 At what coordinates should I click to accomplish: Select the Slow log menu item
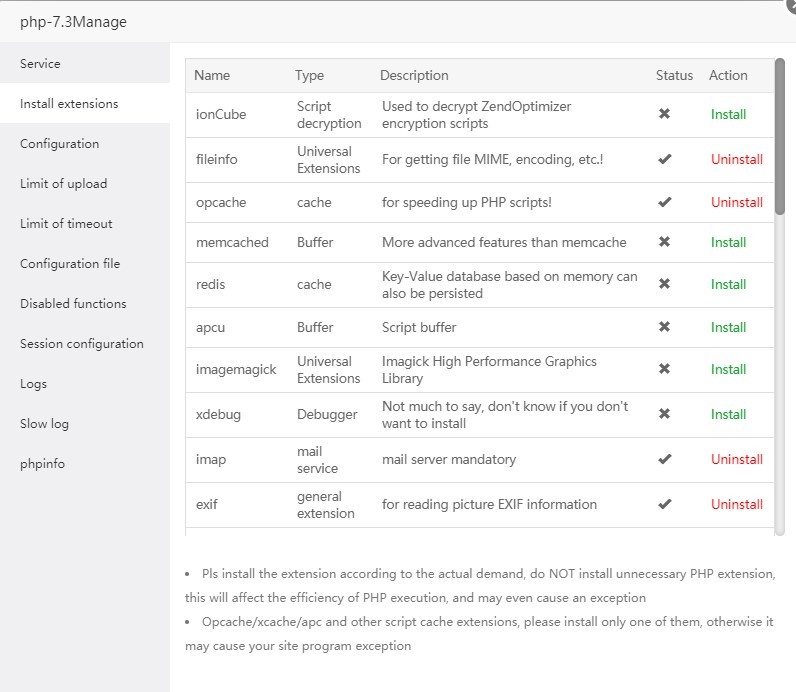click(x=44, y=423)
